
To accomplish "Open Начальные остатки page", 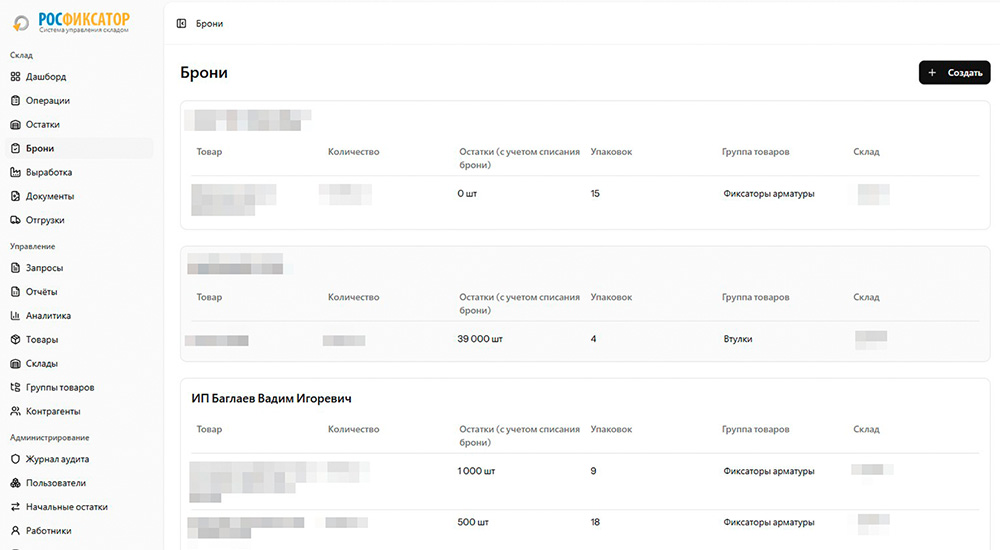I will [x=79, y=507].
